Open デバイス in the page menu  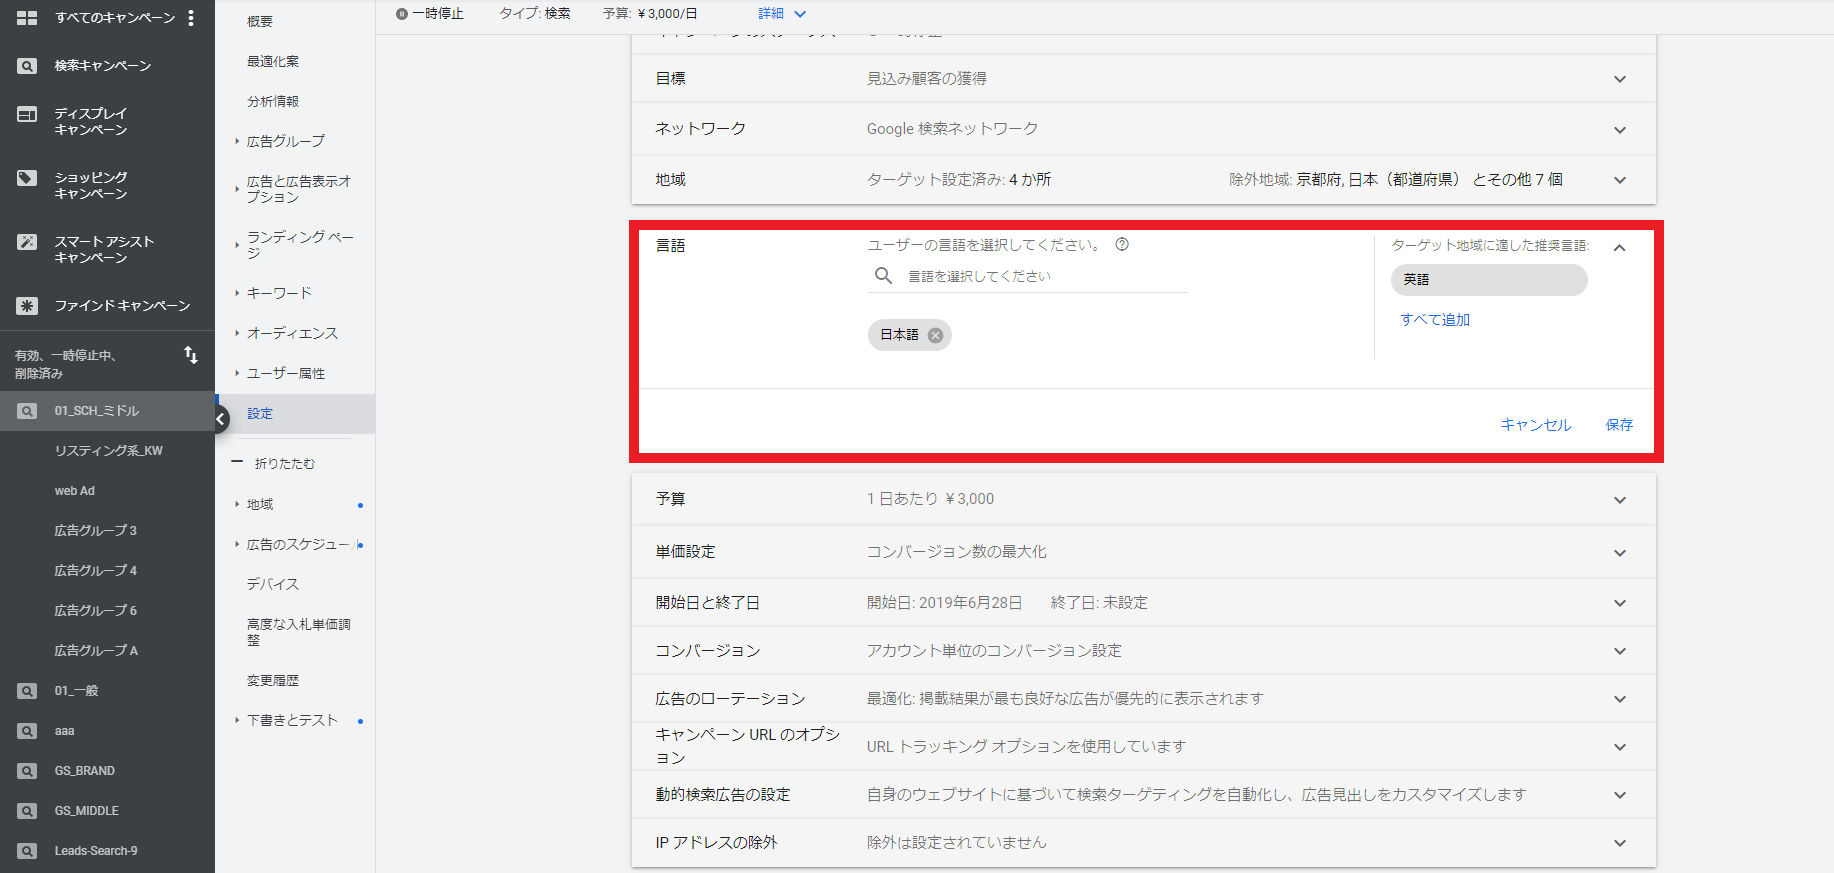[273, 584]
